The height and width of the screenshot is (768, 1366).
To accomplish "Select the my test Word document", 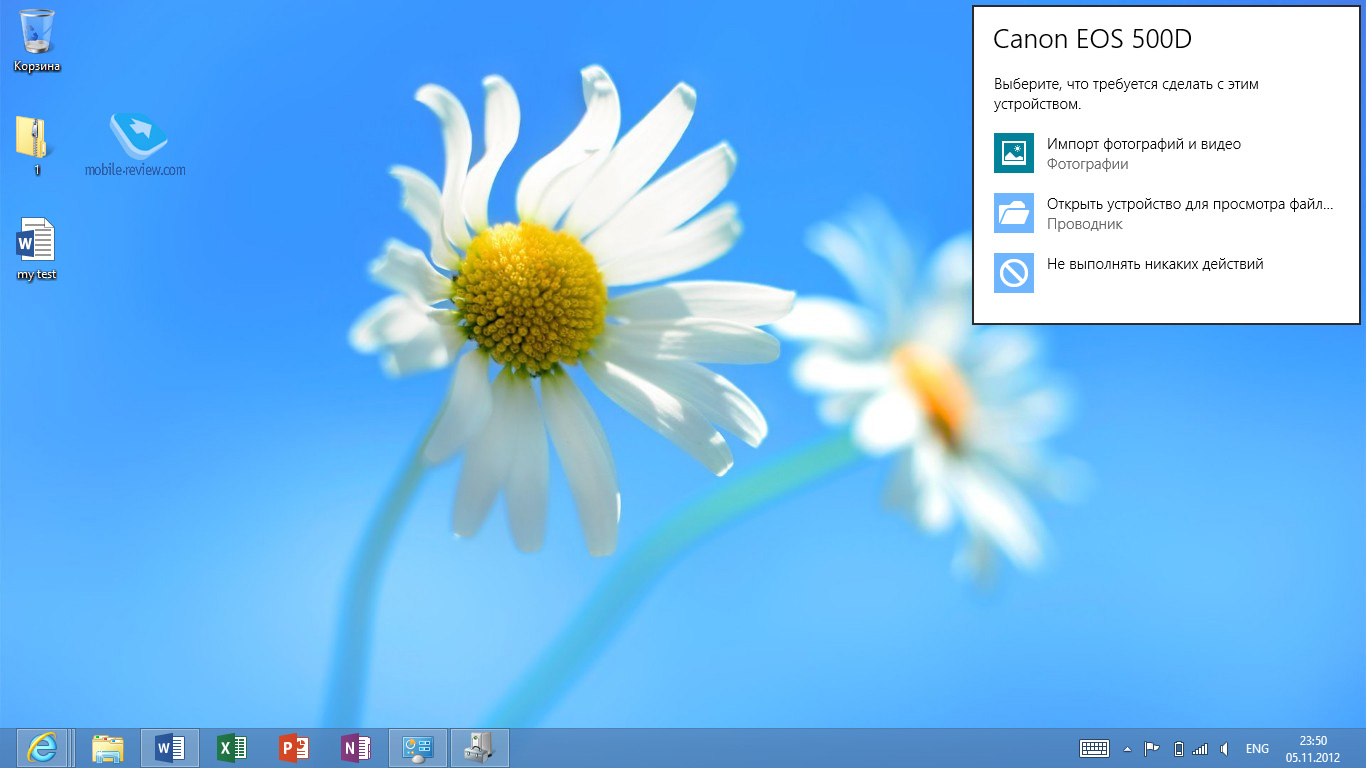I will (37, 249).
